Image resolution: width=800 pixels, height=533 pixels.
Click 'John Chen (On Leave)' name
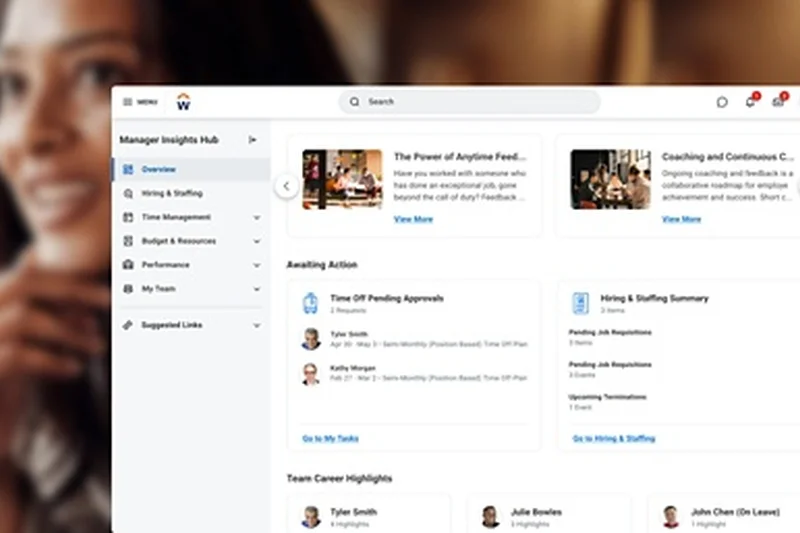(x=735, y=512)
